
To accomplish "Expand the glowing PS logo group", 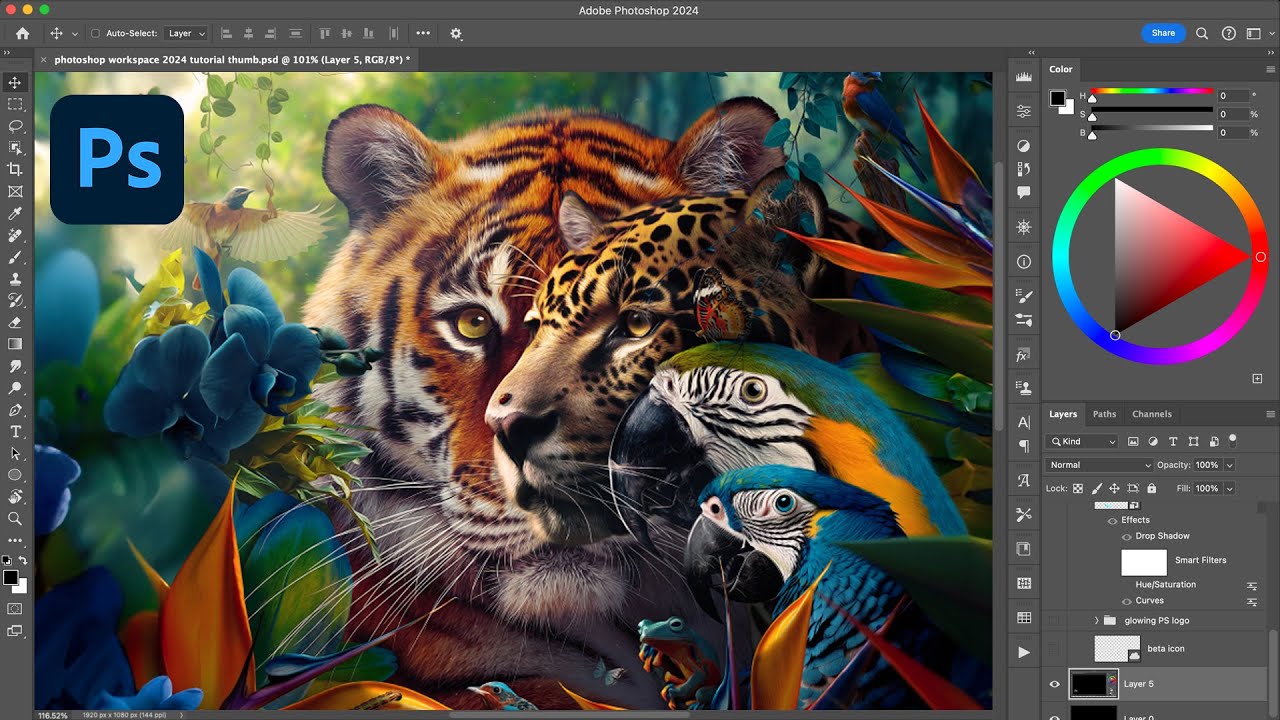I will 1096,620.
